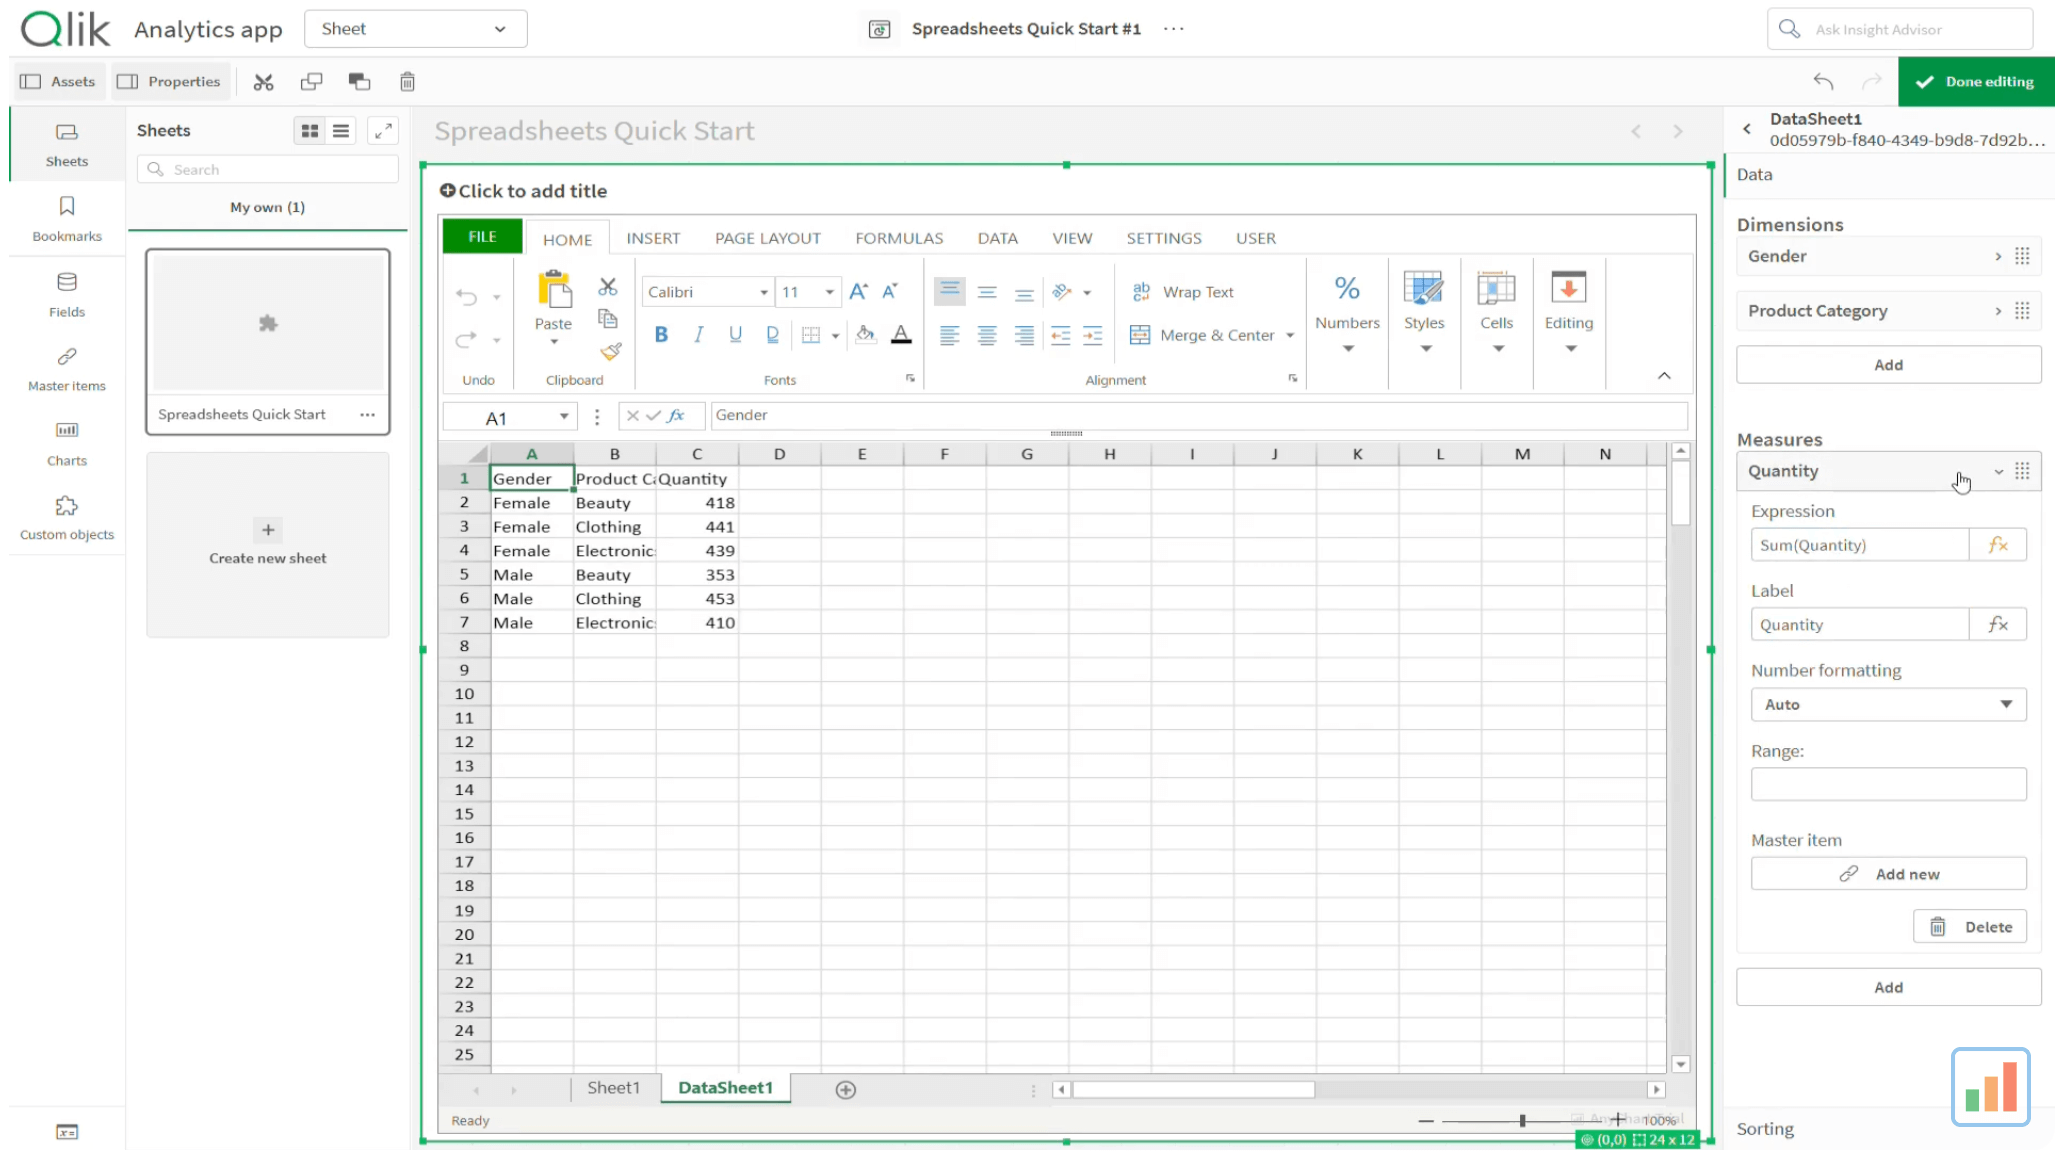Open the Number formatting Auto dropdown
The height and width of the screenshot is (1165, 2068).
(1888, 705)
